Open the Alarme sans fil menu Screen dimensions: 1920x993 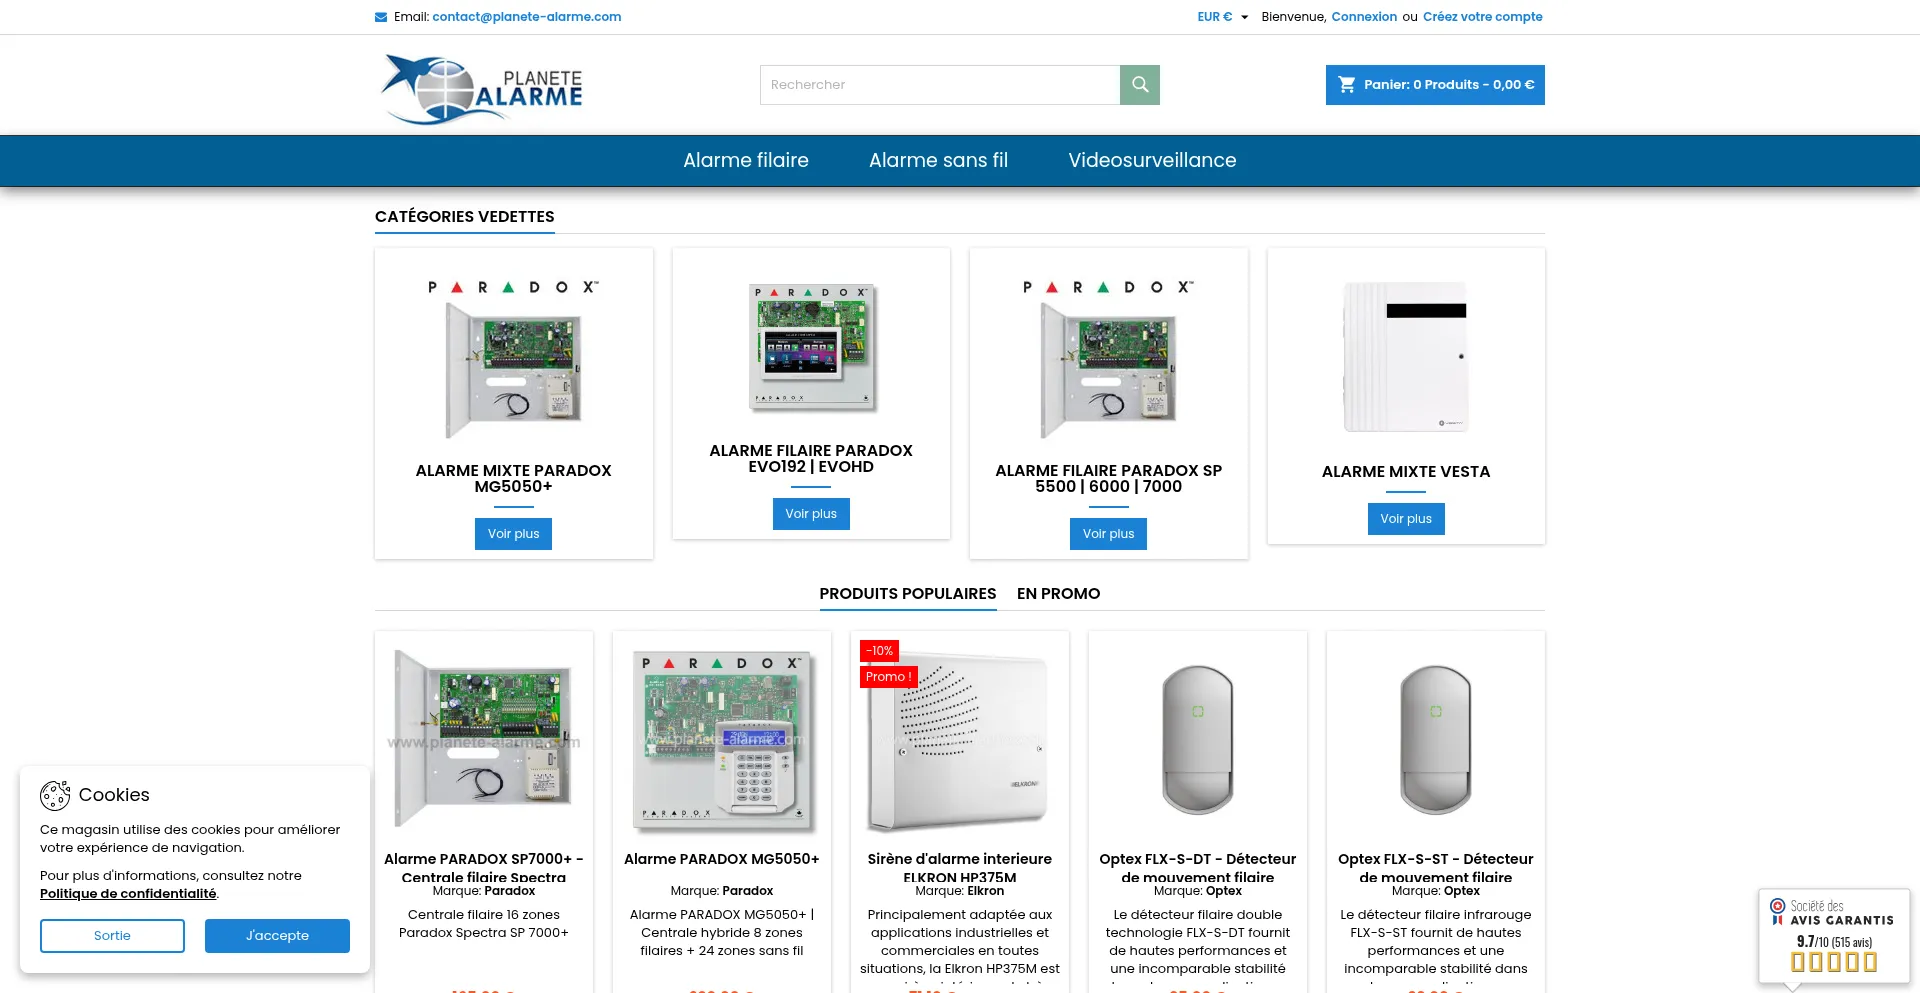[938, 161]
